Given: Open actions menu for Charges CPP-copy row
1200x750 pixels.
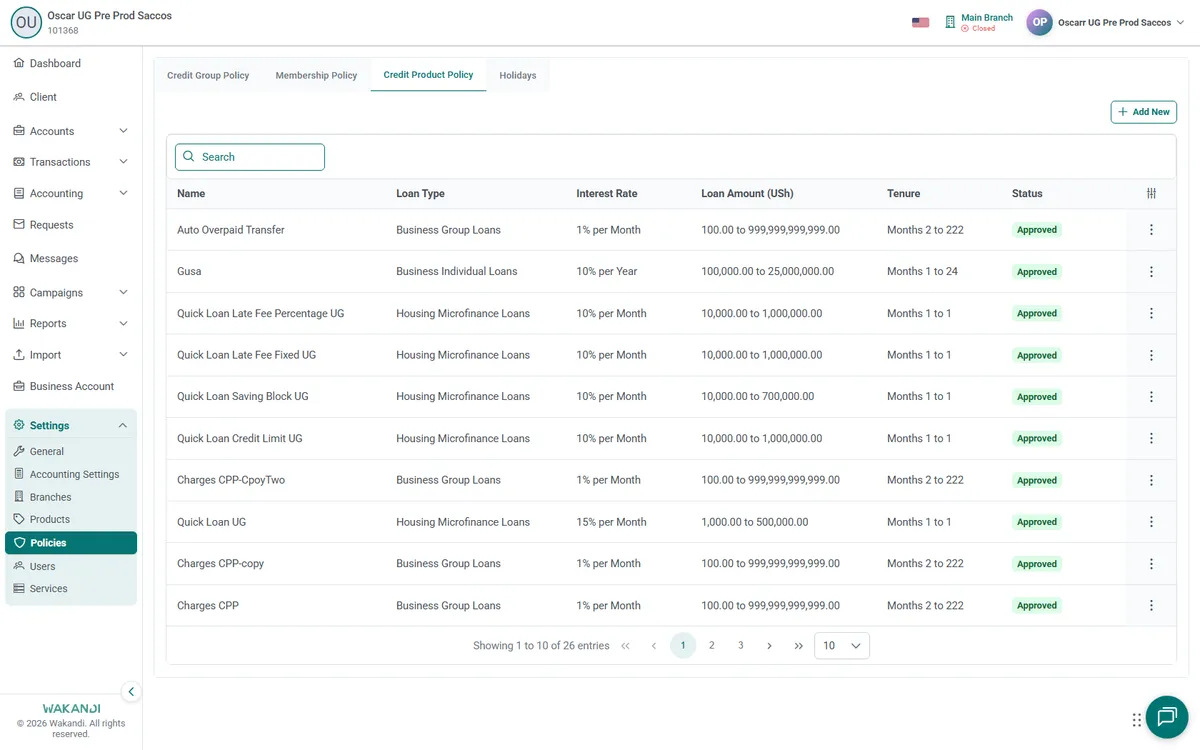Looking at the screenshot, I should [x=1151, y=564].
